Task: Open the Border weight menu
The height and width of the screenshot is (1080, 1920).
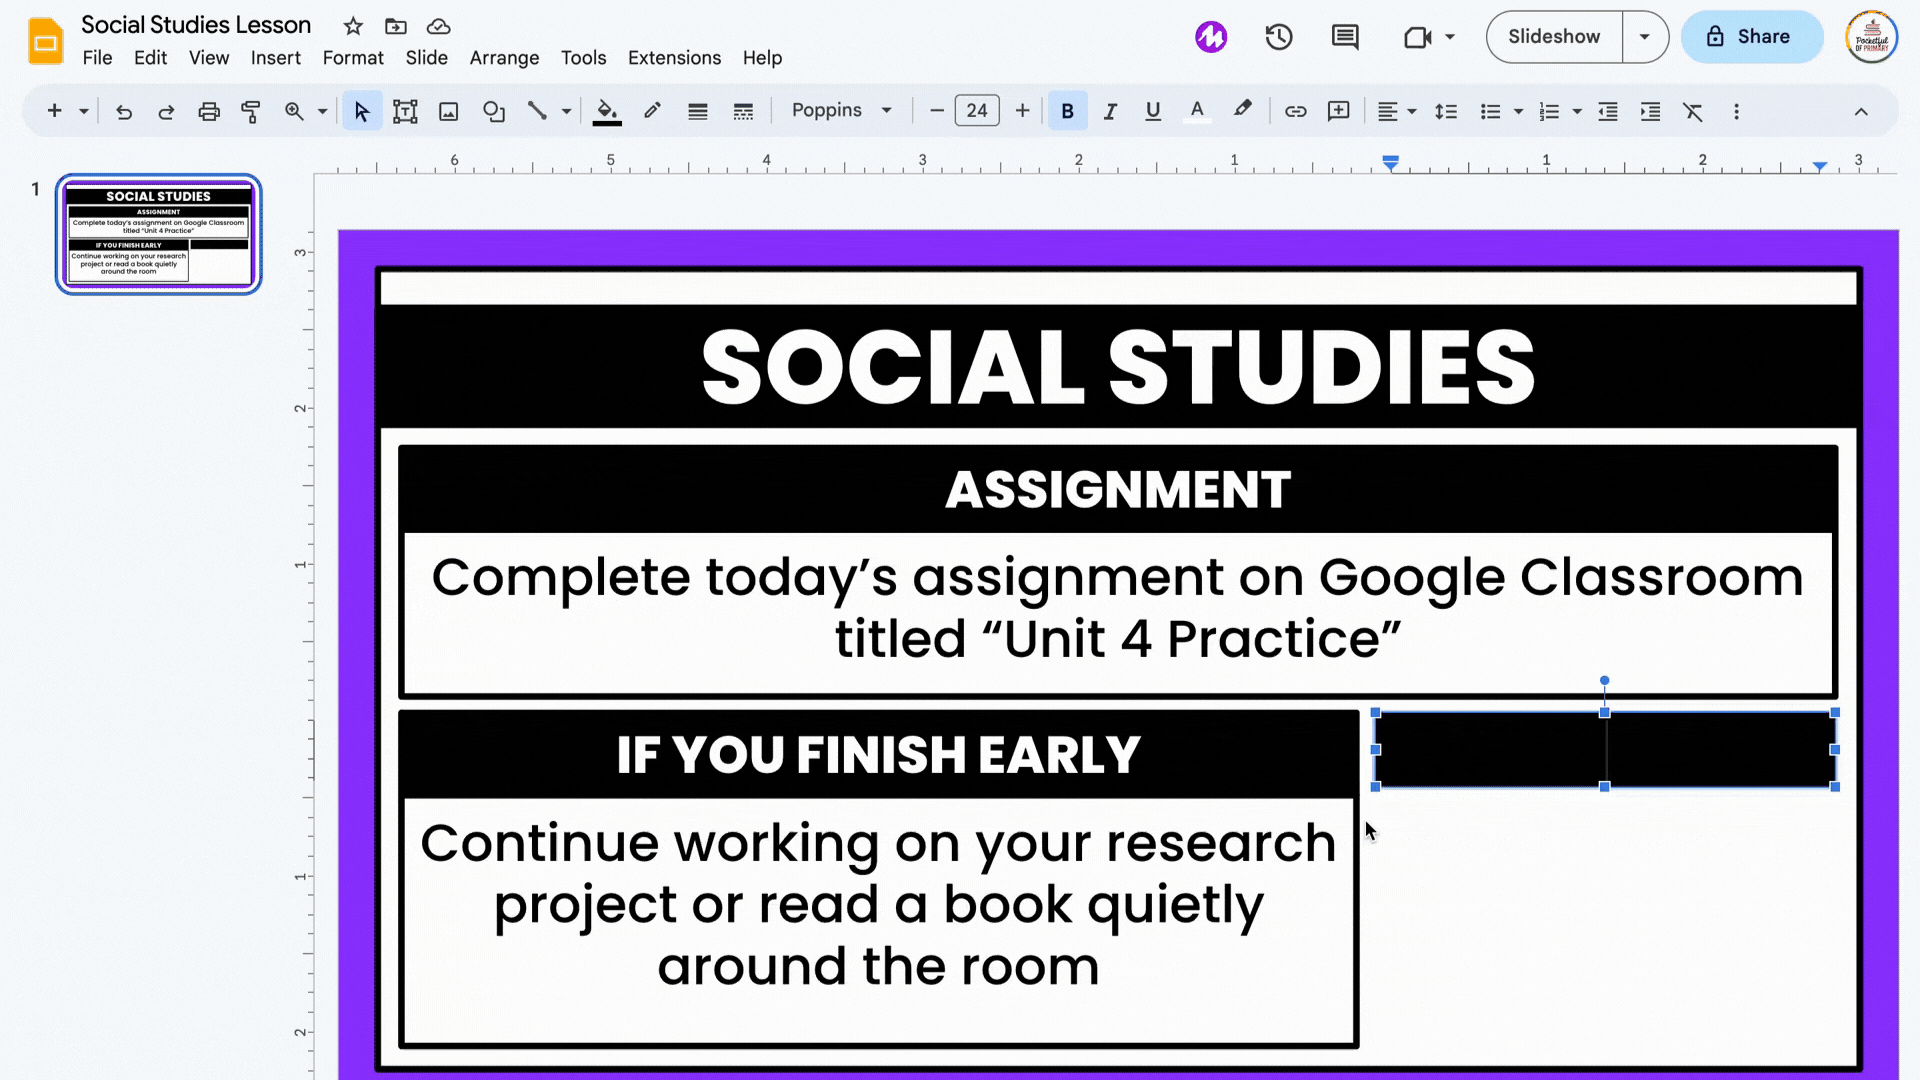Action: point(698,111)
